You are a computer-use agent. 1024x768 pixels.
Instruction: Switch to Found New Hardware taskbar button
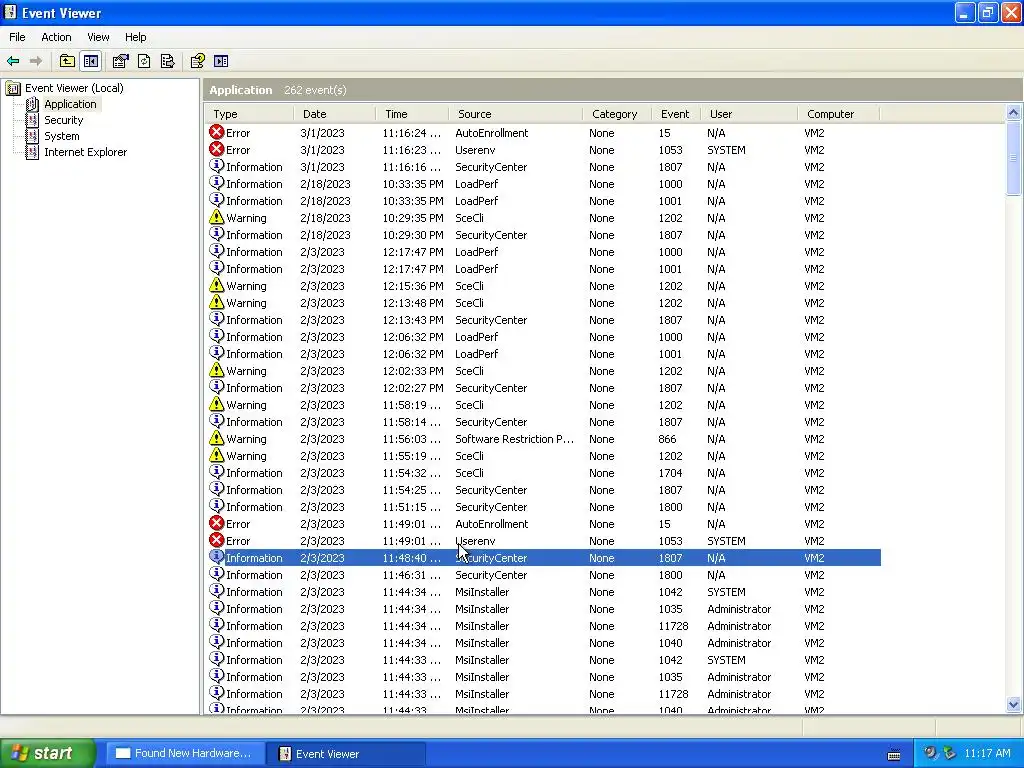pyautogui.click(x=185, y=754)
